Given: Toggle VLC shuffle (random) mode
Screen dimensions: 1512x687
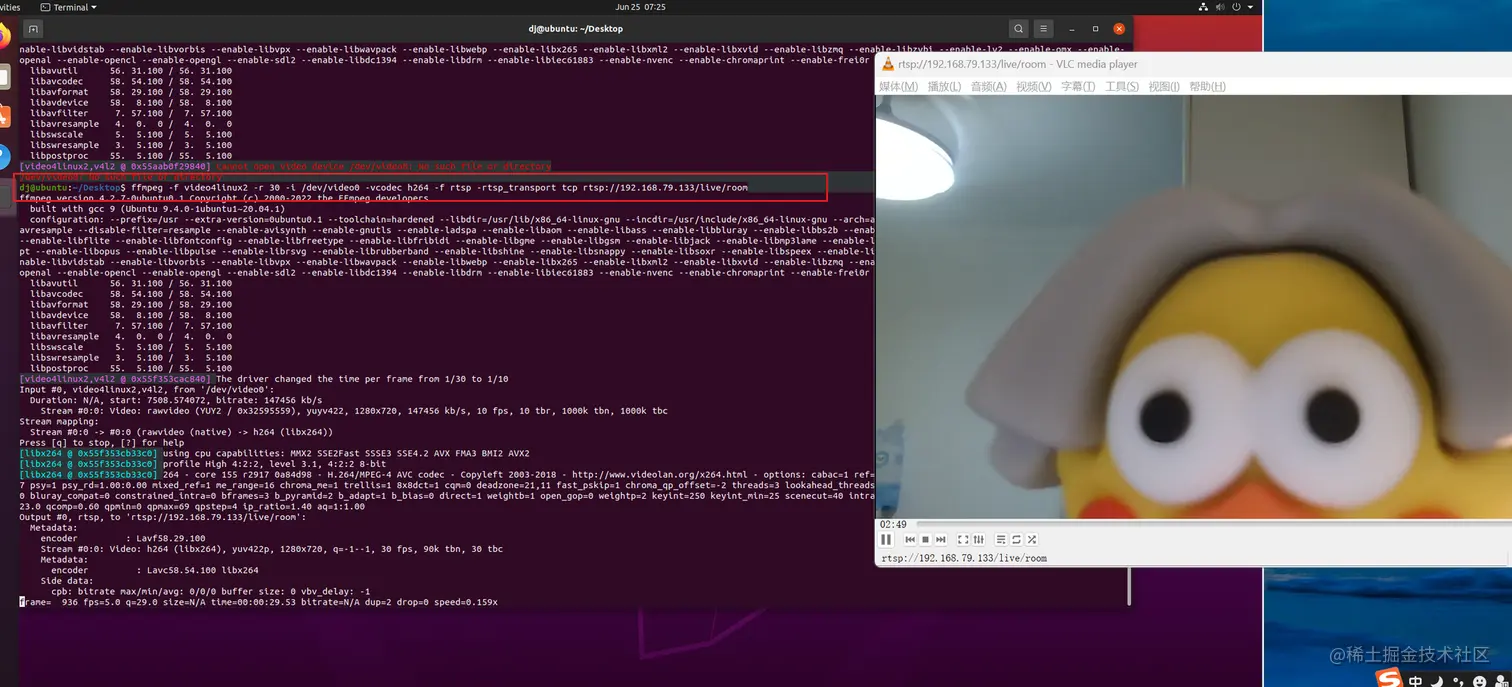Looking at the screenshot, I should [1031, 540].
